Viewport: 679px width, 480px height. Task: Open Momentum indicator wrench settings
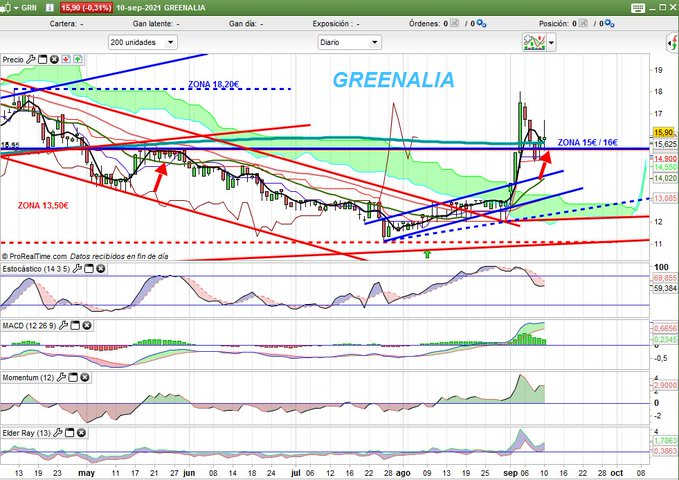[x=61, y=377]
